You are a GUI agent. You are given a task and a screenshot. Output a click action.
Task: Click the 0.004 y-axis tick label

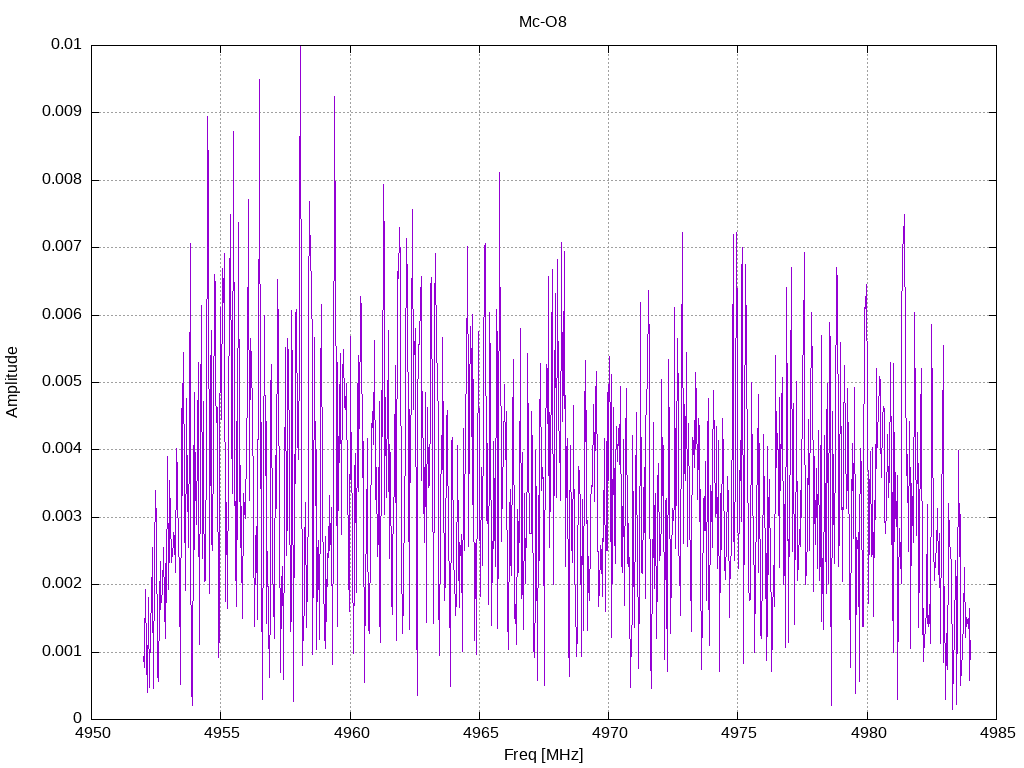tap(62, 449)
